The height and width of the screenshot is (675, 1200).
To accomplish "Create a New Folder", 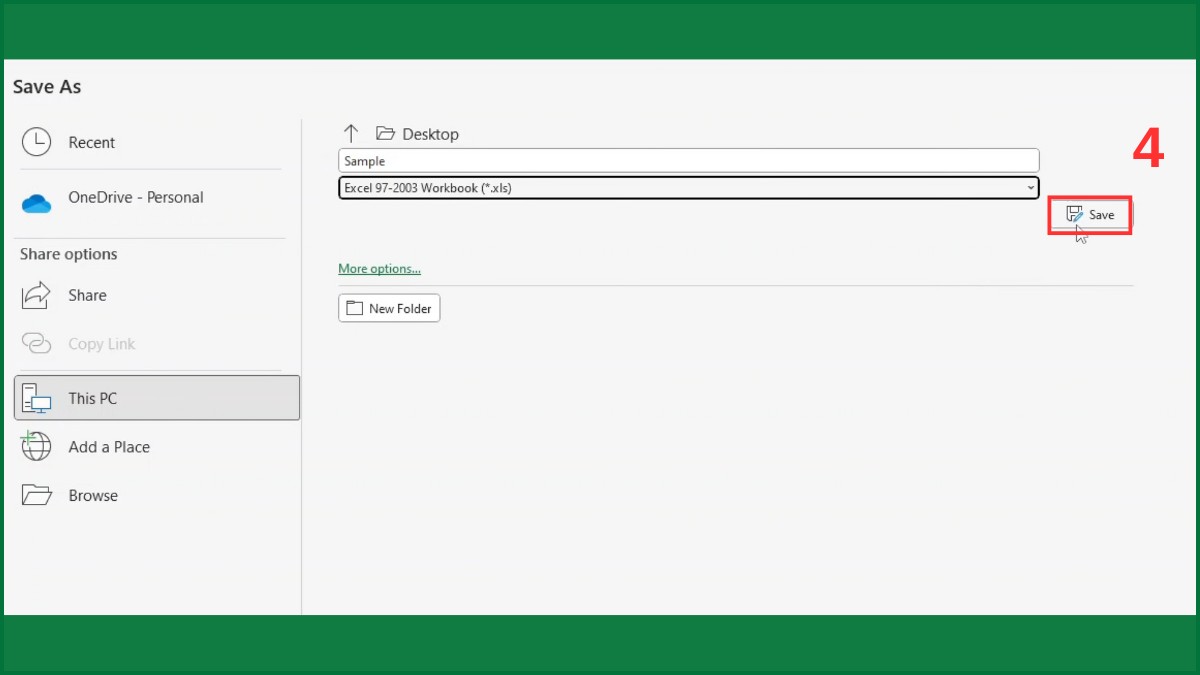I will (389, 308).
